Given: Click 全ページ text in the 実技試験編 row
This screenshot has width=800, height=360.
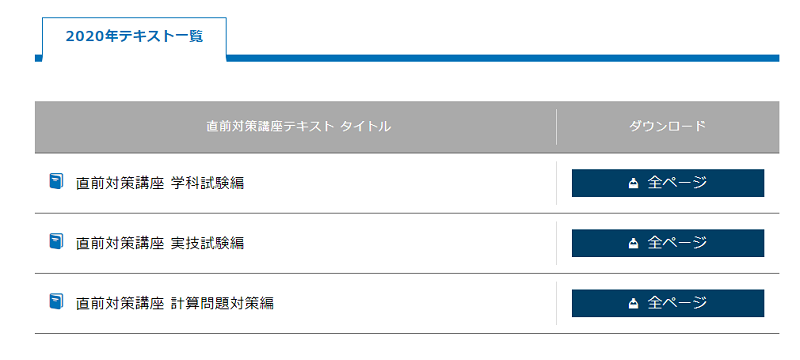Looking at the screenshot, I should (677, 243).
